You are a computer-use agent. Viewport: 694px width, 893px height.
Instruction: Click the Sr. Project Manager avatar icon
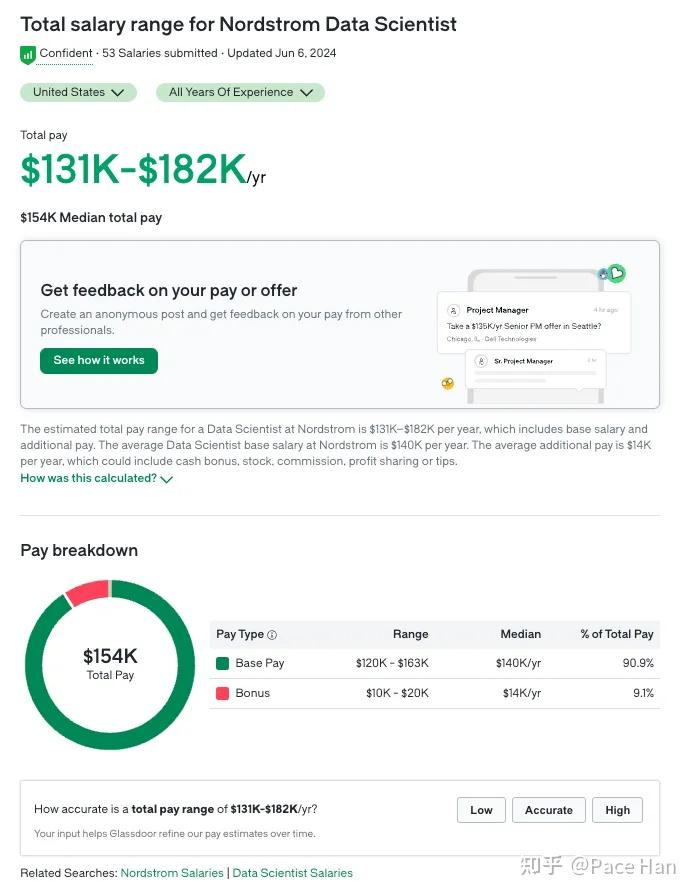pos(481,361)
